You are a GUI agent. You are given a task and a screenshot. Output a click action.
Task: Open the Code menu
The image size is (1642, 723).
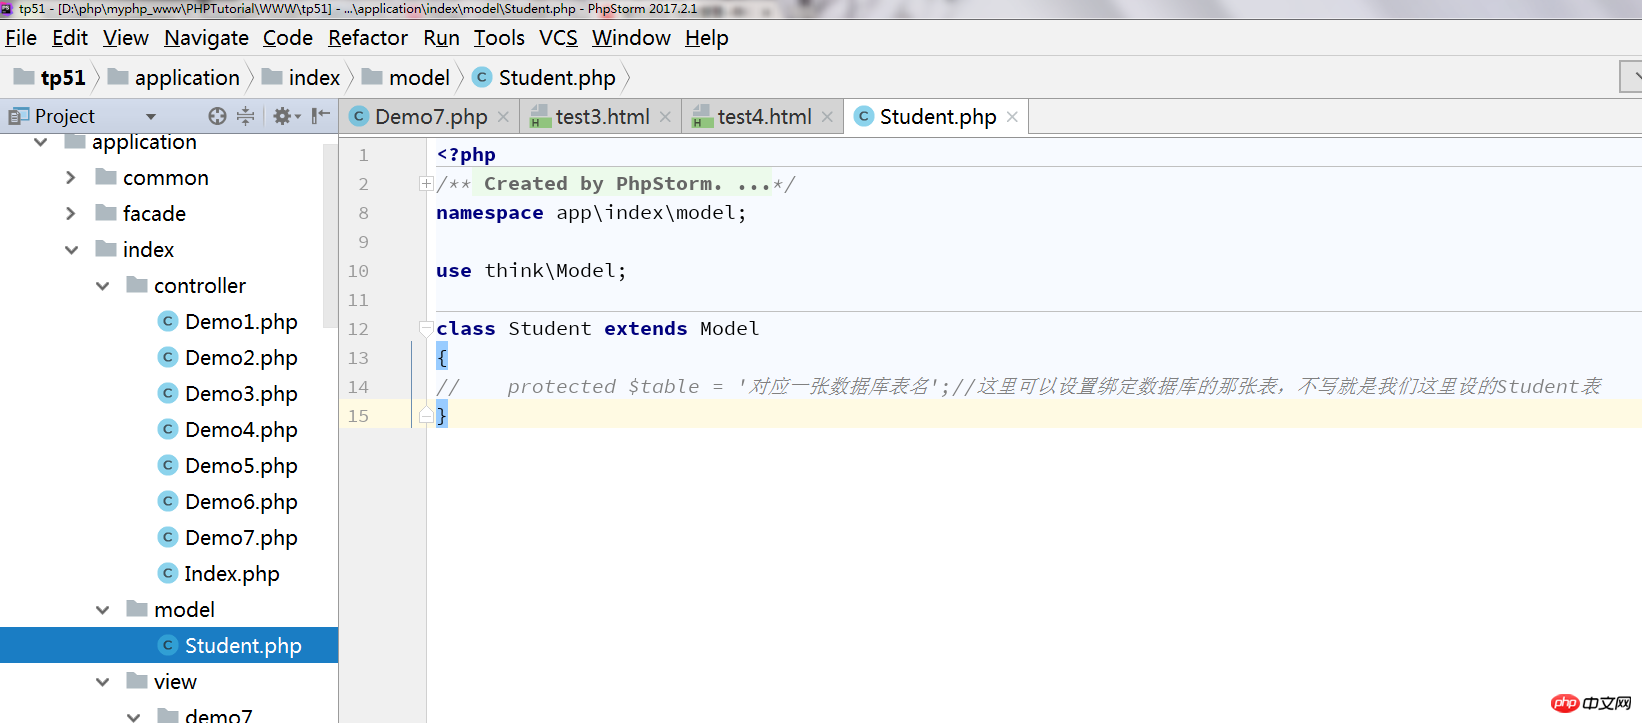click(288, 38)
